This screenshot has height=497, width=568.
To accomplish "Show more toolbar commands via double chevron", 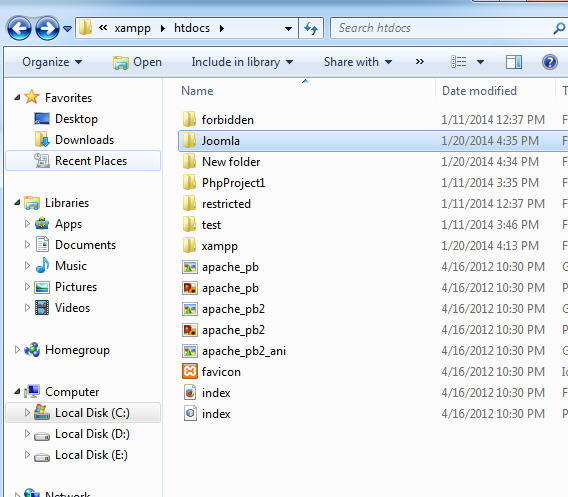I will pos(419,62).
